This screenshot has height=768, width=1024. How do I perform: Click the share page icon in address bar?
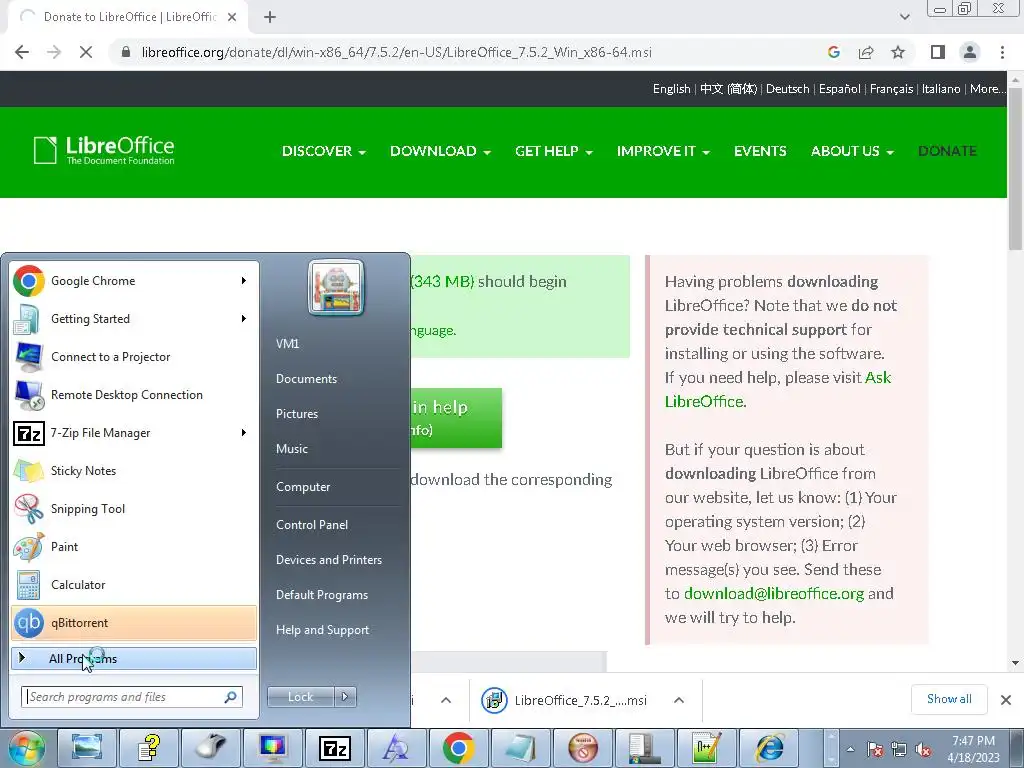click(x=866, y=52)
